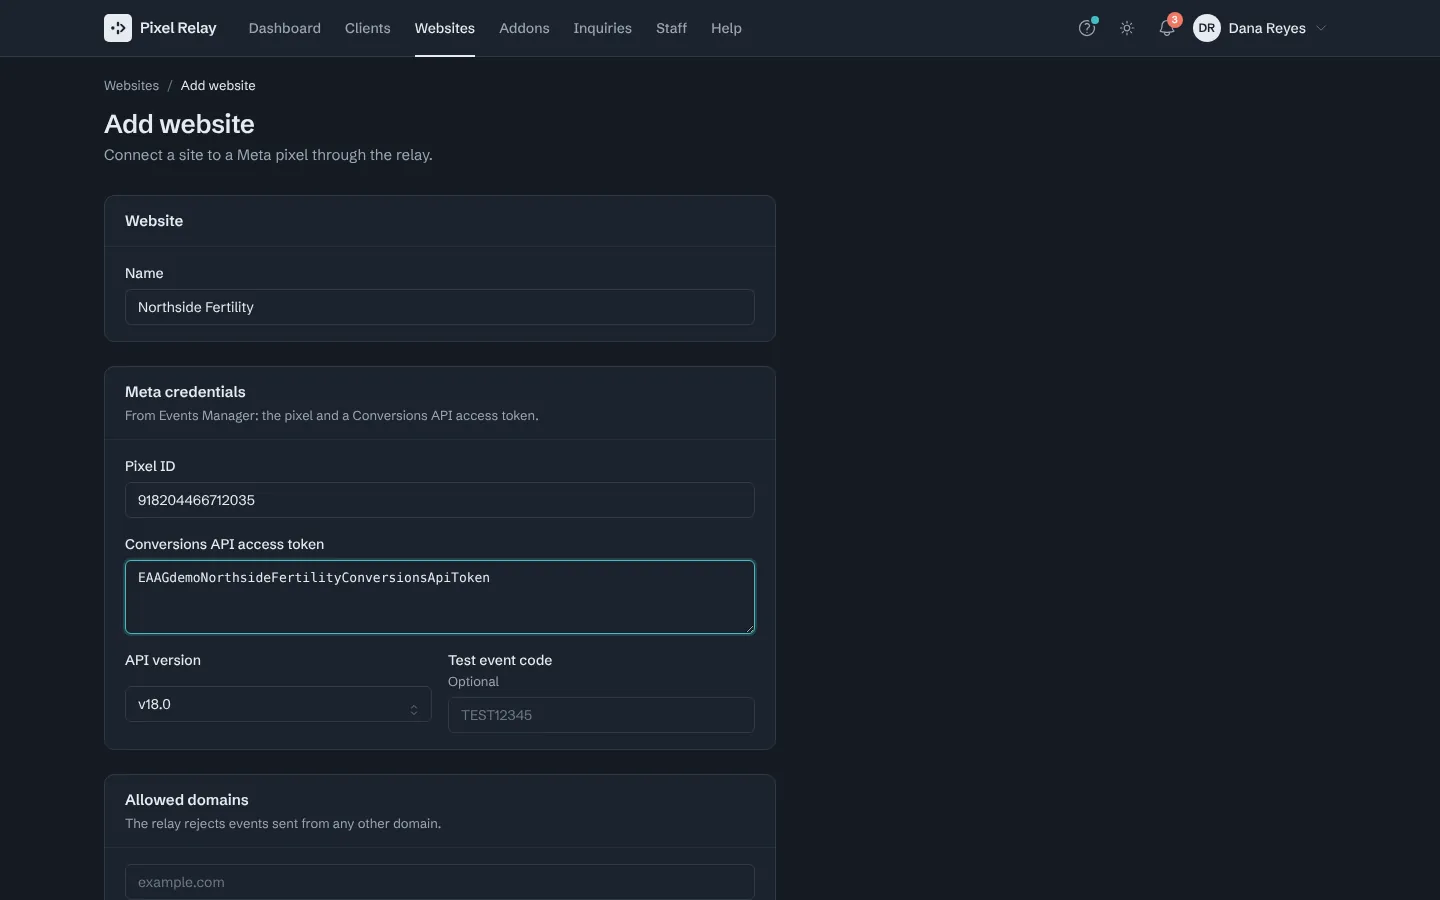Screen dimensions: 1440x900
Task: Open the API version v18.0 dropdown
Action: coord(278,704)
